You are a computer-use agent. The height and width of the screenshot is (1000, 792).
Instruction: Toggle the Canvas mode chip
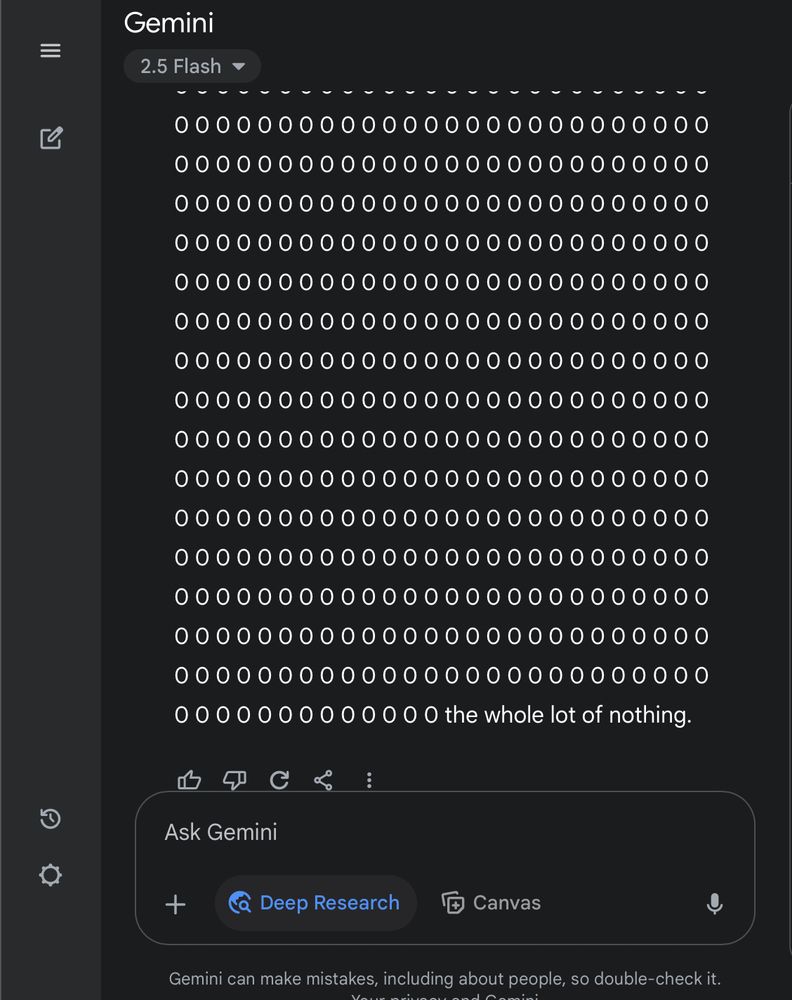pos(491,902)
